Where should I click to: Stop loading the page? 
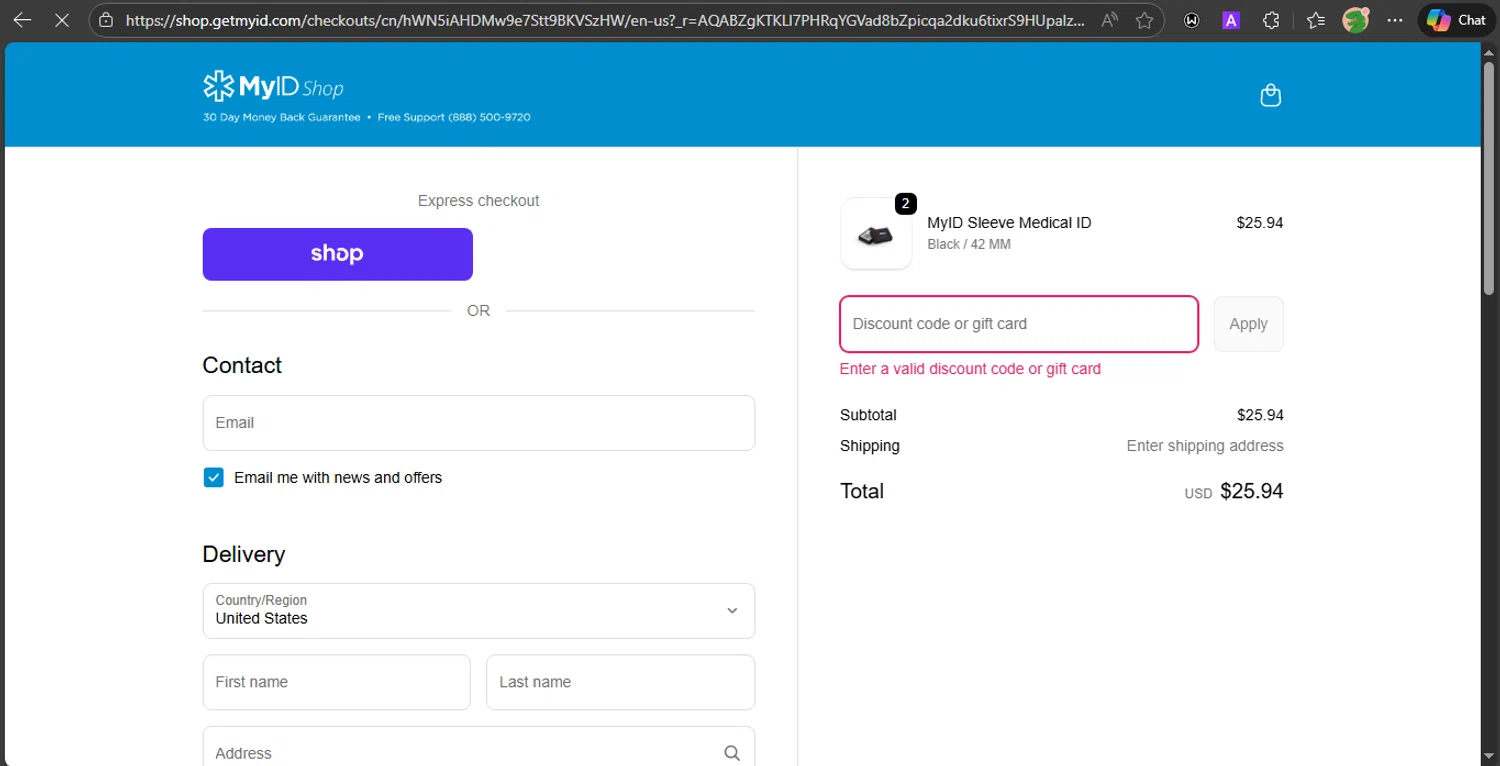[x=62, y=20]
